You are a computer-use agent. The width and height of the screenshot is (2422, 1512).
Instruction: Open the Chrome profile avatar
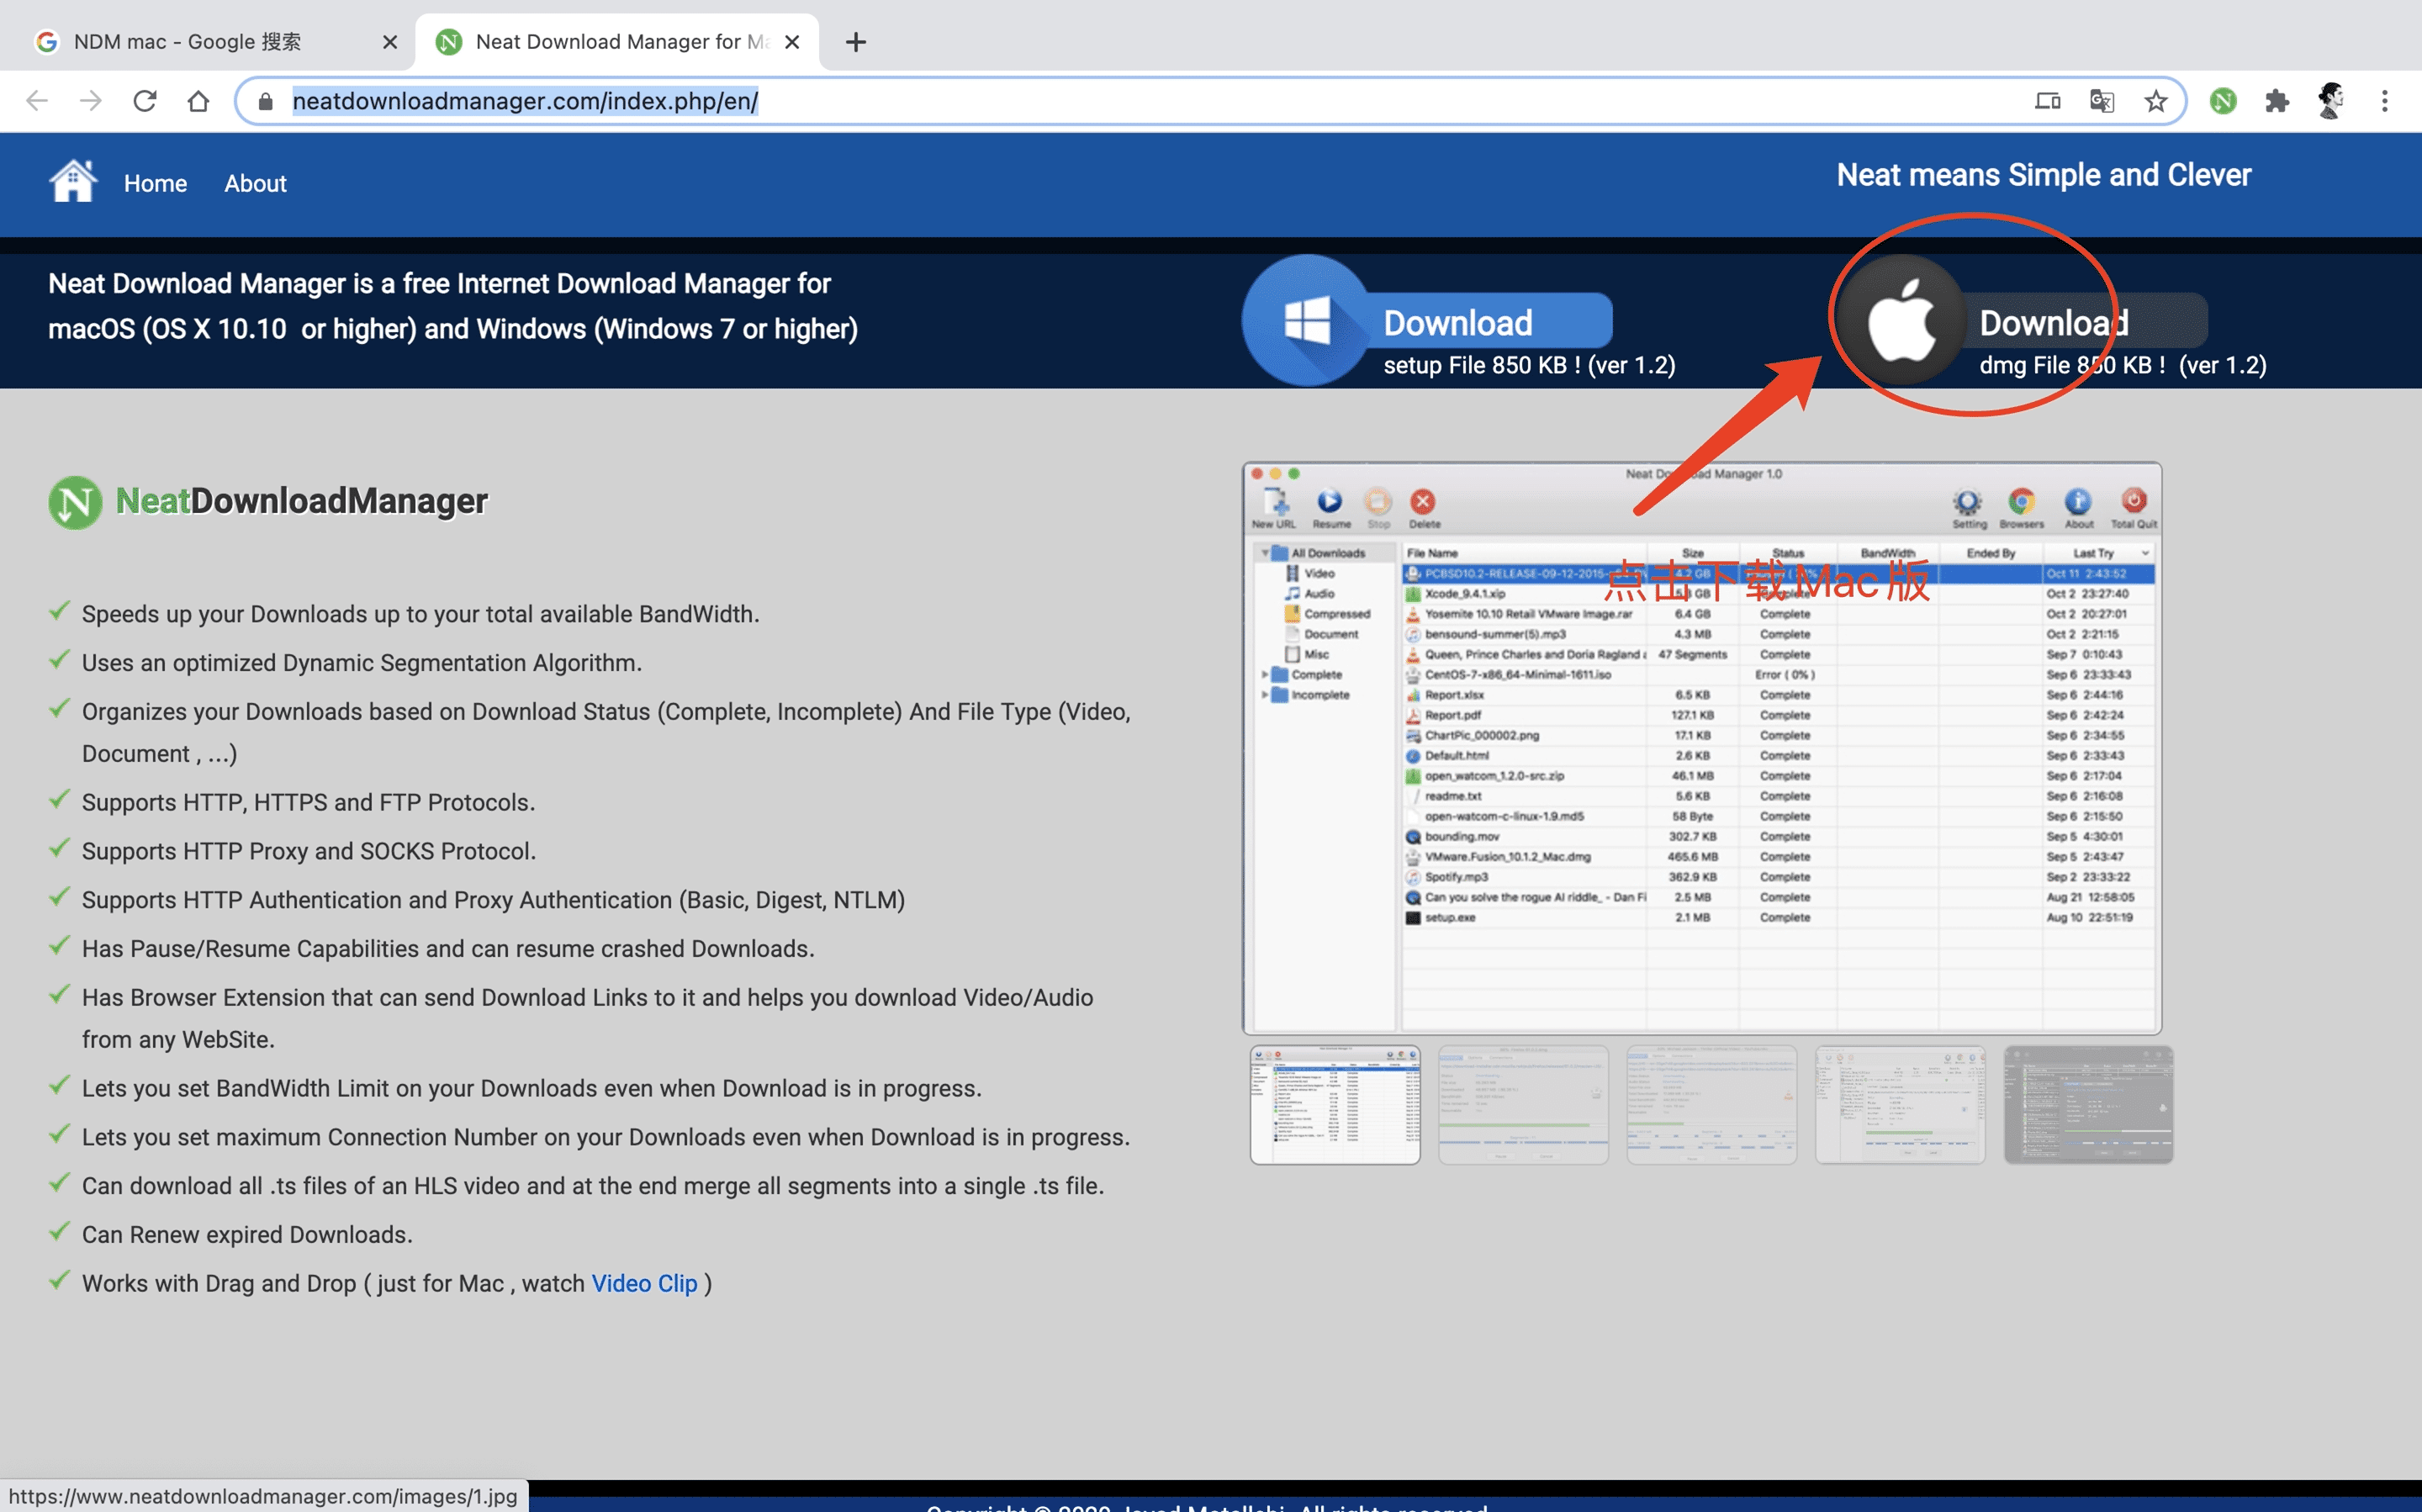2330,101
